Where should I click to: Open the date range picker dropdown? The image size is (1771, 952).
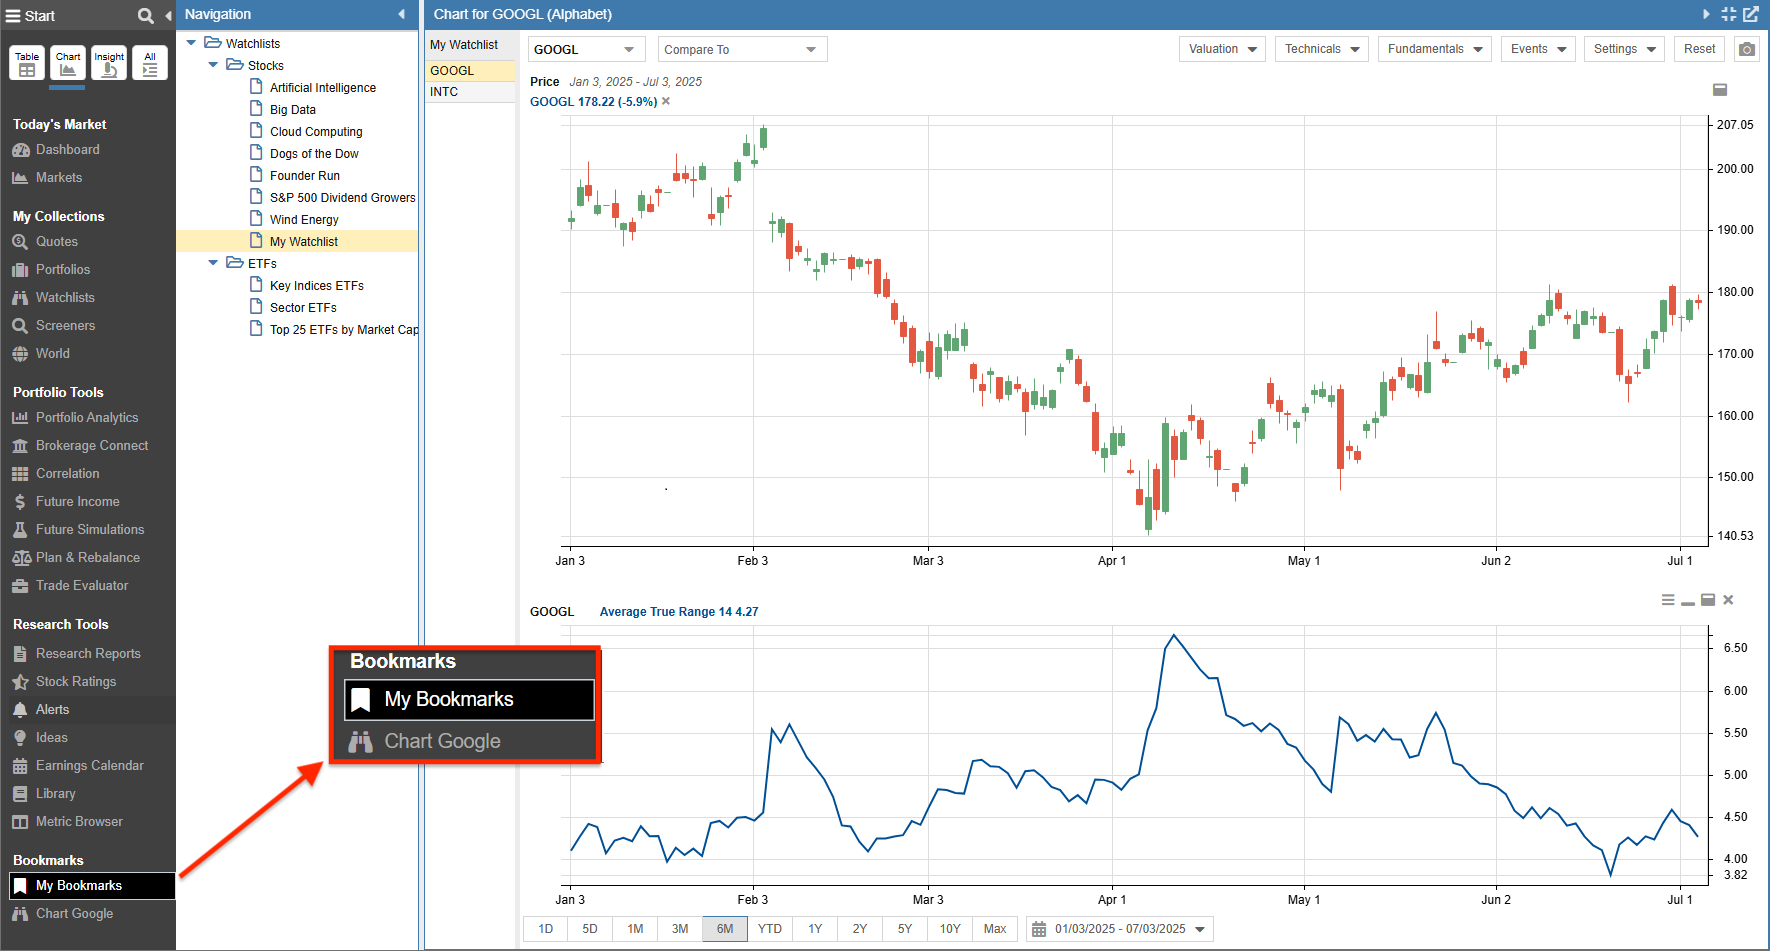1120,929
